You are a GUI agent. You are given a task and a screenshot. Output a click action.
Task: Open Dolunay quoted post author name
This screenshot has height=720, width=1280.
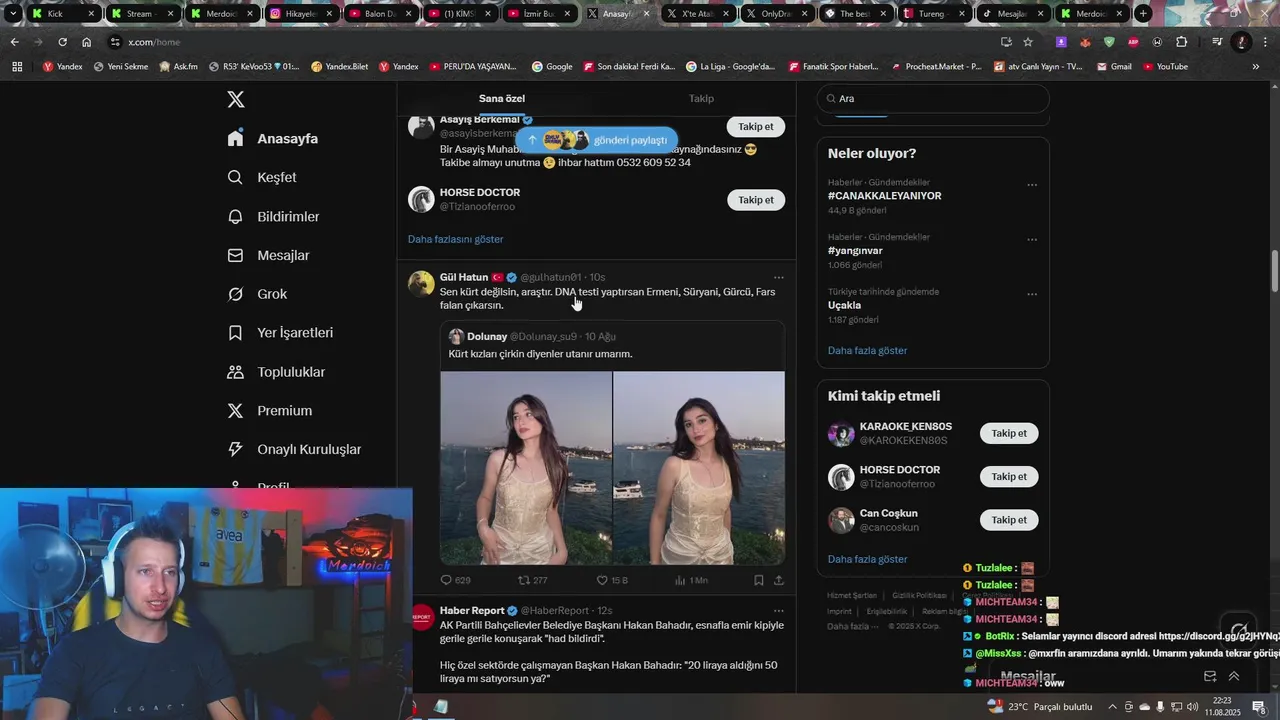(487, 337)
